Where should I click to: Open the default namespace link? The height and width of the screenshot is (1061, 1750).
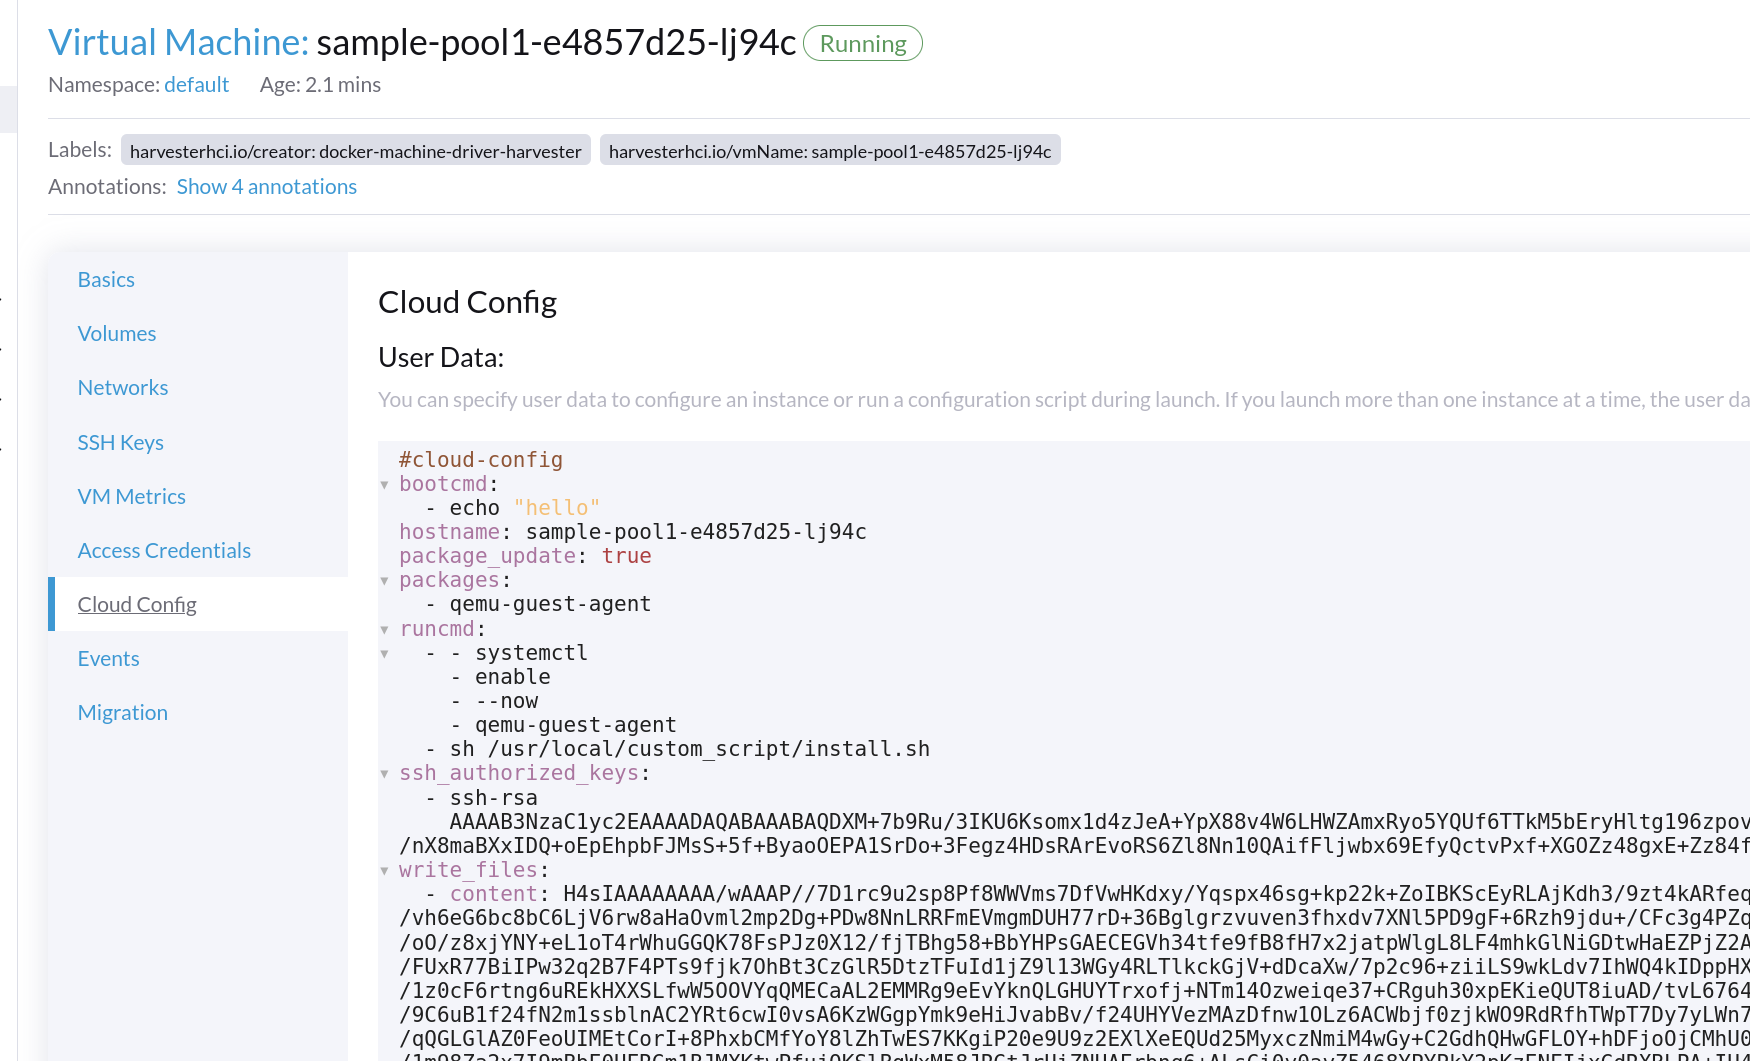[x=196, y=84]
